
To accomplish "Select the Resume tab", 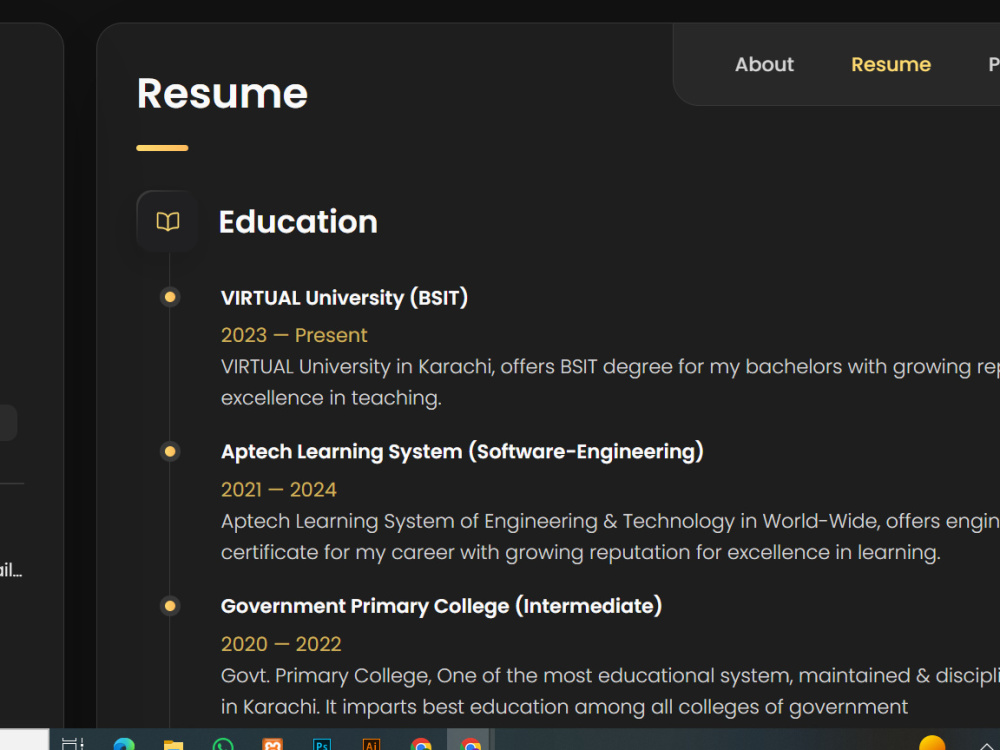I will coord(891,64).
